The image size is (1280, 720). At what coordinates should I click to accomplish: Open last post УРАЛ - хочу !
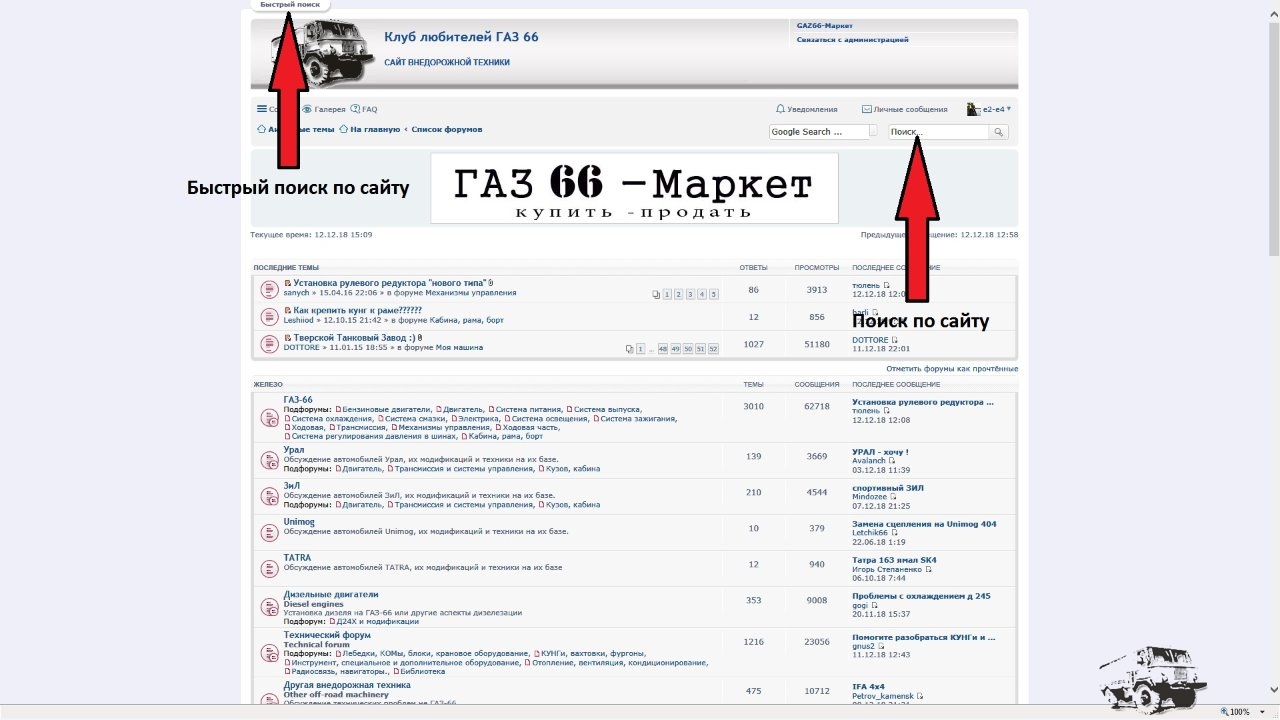(x=880, y=452)
